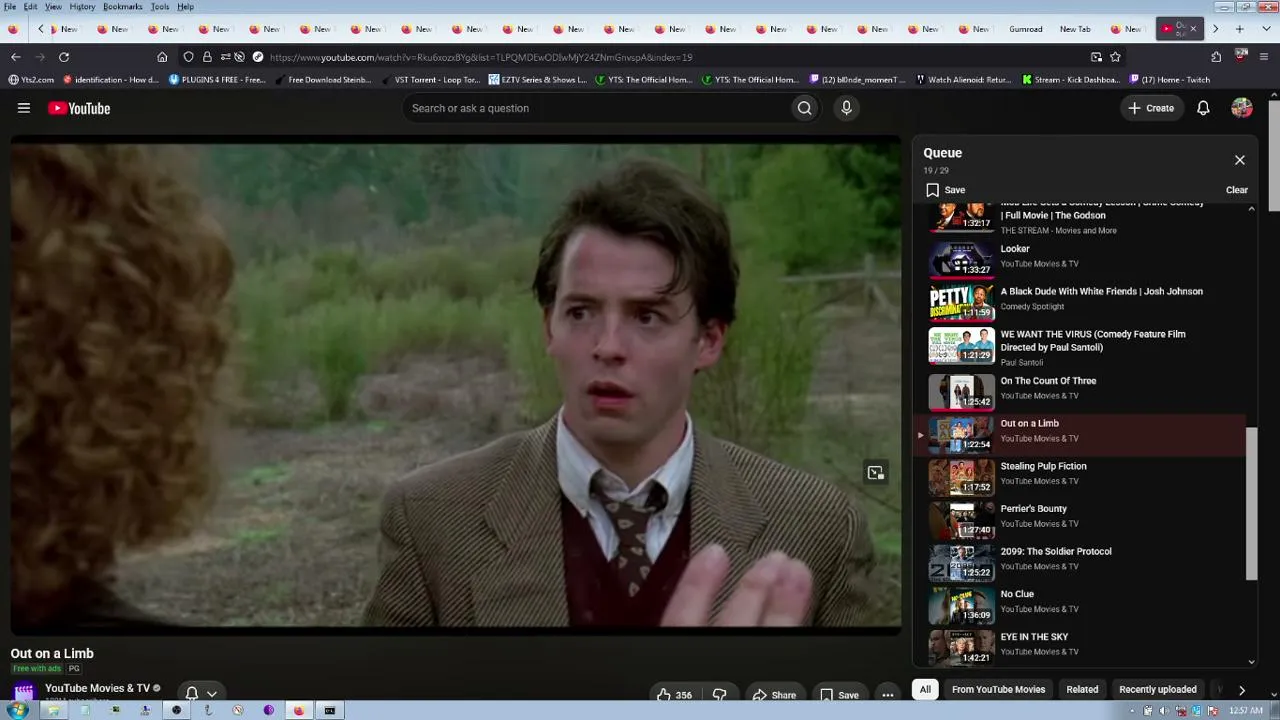Open the Stream - Kick Dashboard bookmark
Screen dimensions: 1280x720
coord(1070,80)
